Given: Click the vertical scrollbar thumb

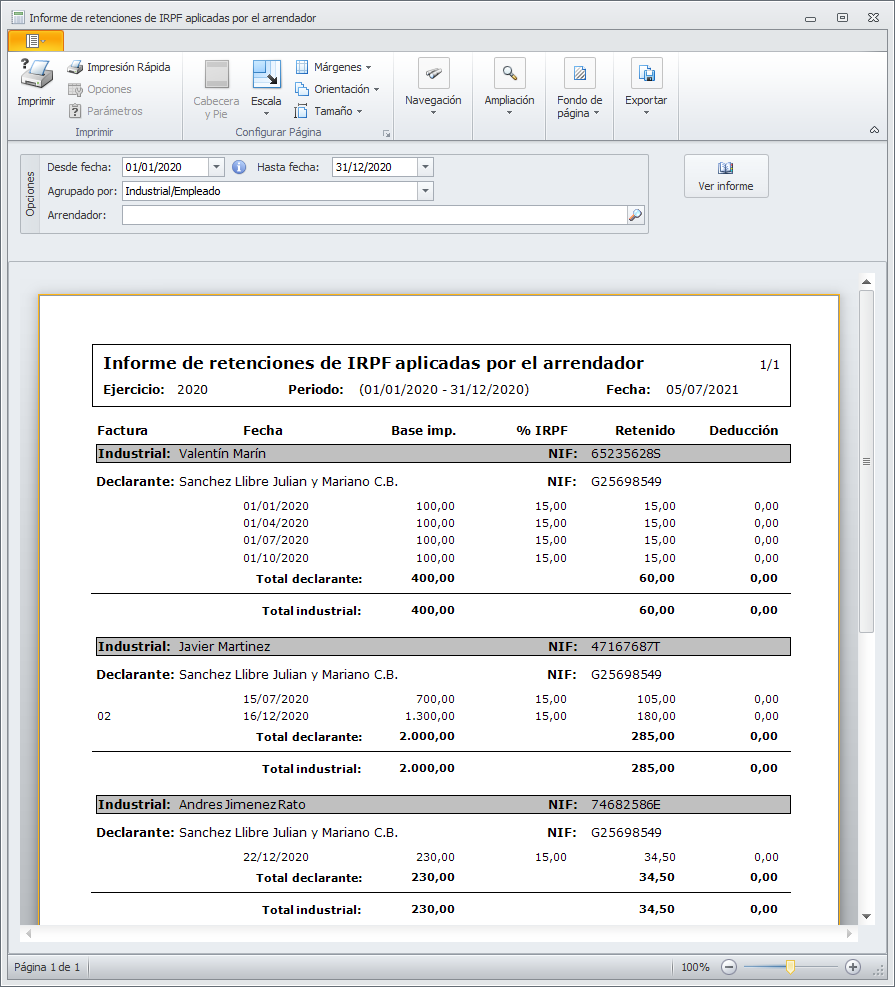Looking at the screenshot, I should pos(867,461).
